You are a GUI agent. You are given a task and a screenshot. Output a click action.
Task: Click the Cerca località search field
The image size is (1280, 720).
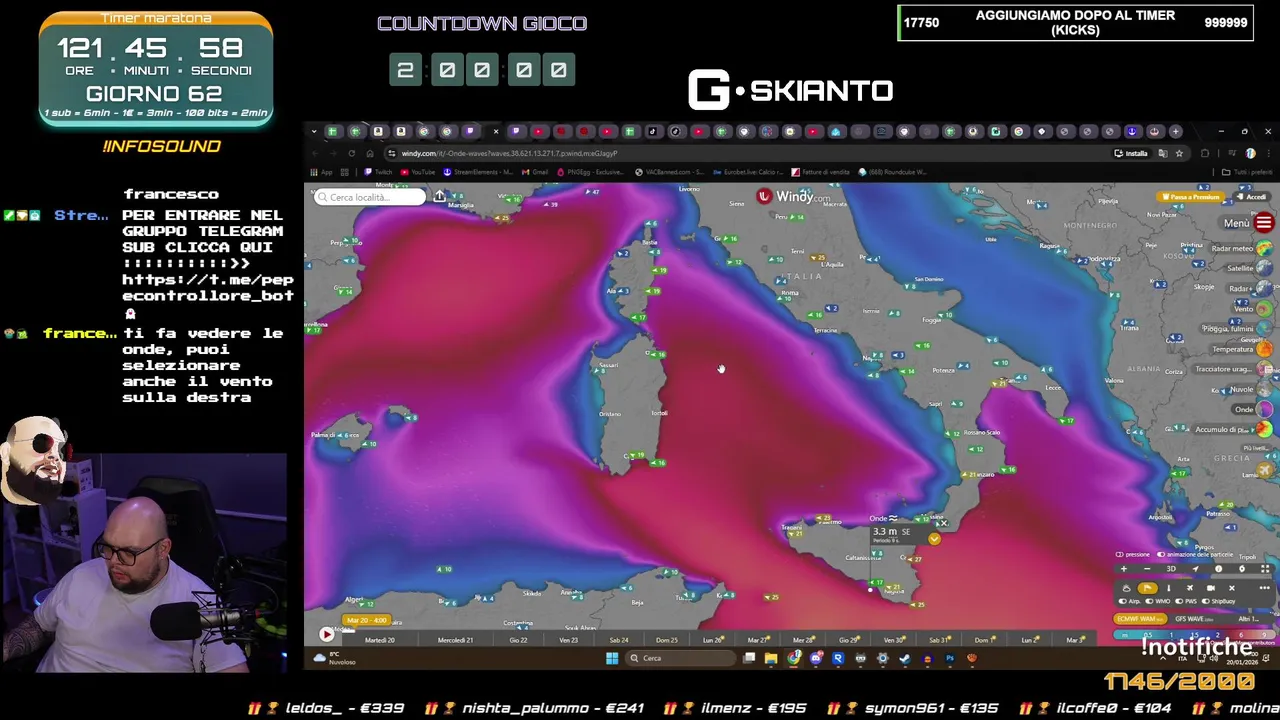click(370, 197)
